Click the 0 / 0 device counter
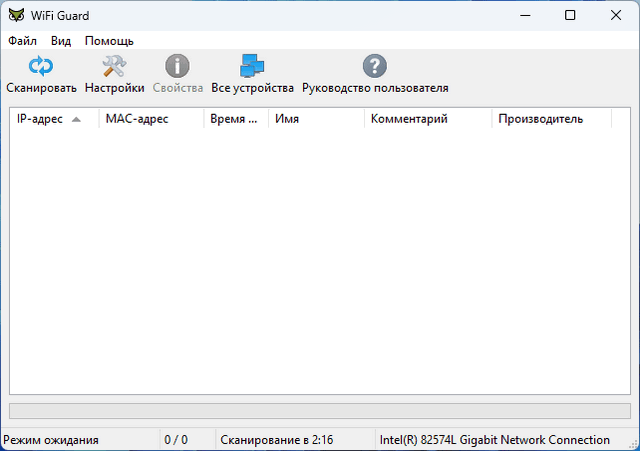 pos(176,440)
